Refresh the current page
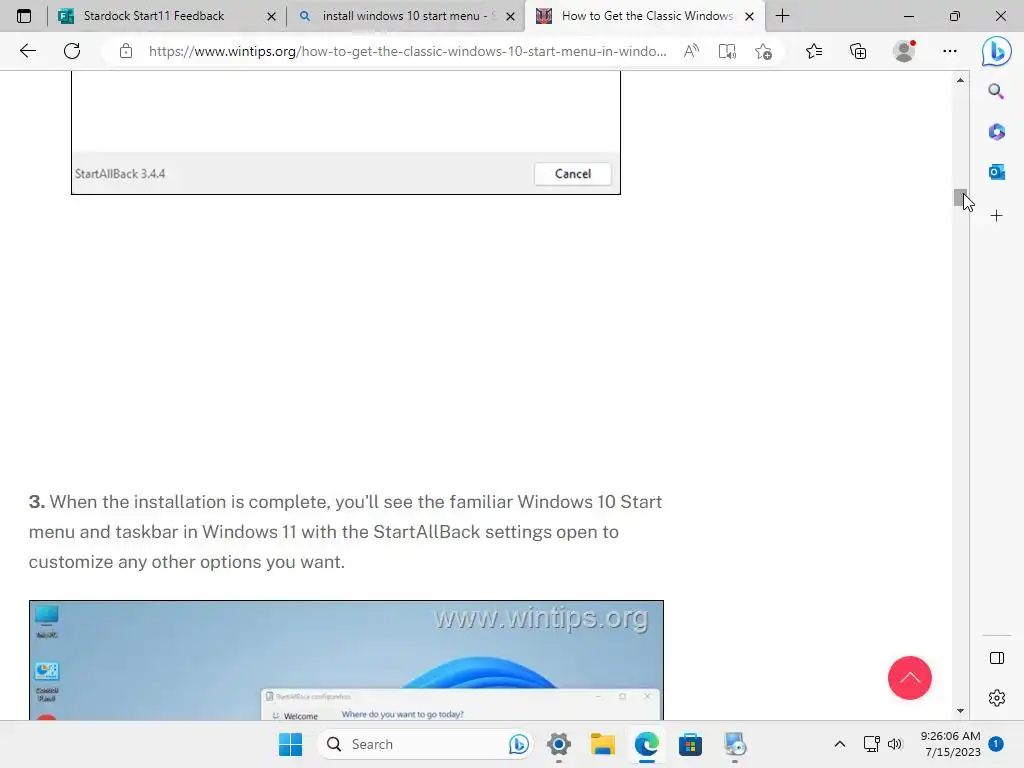The height and width of the screenshot is (768, 1024). click(72, 51)
